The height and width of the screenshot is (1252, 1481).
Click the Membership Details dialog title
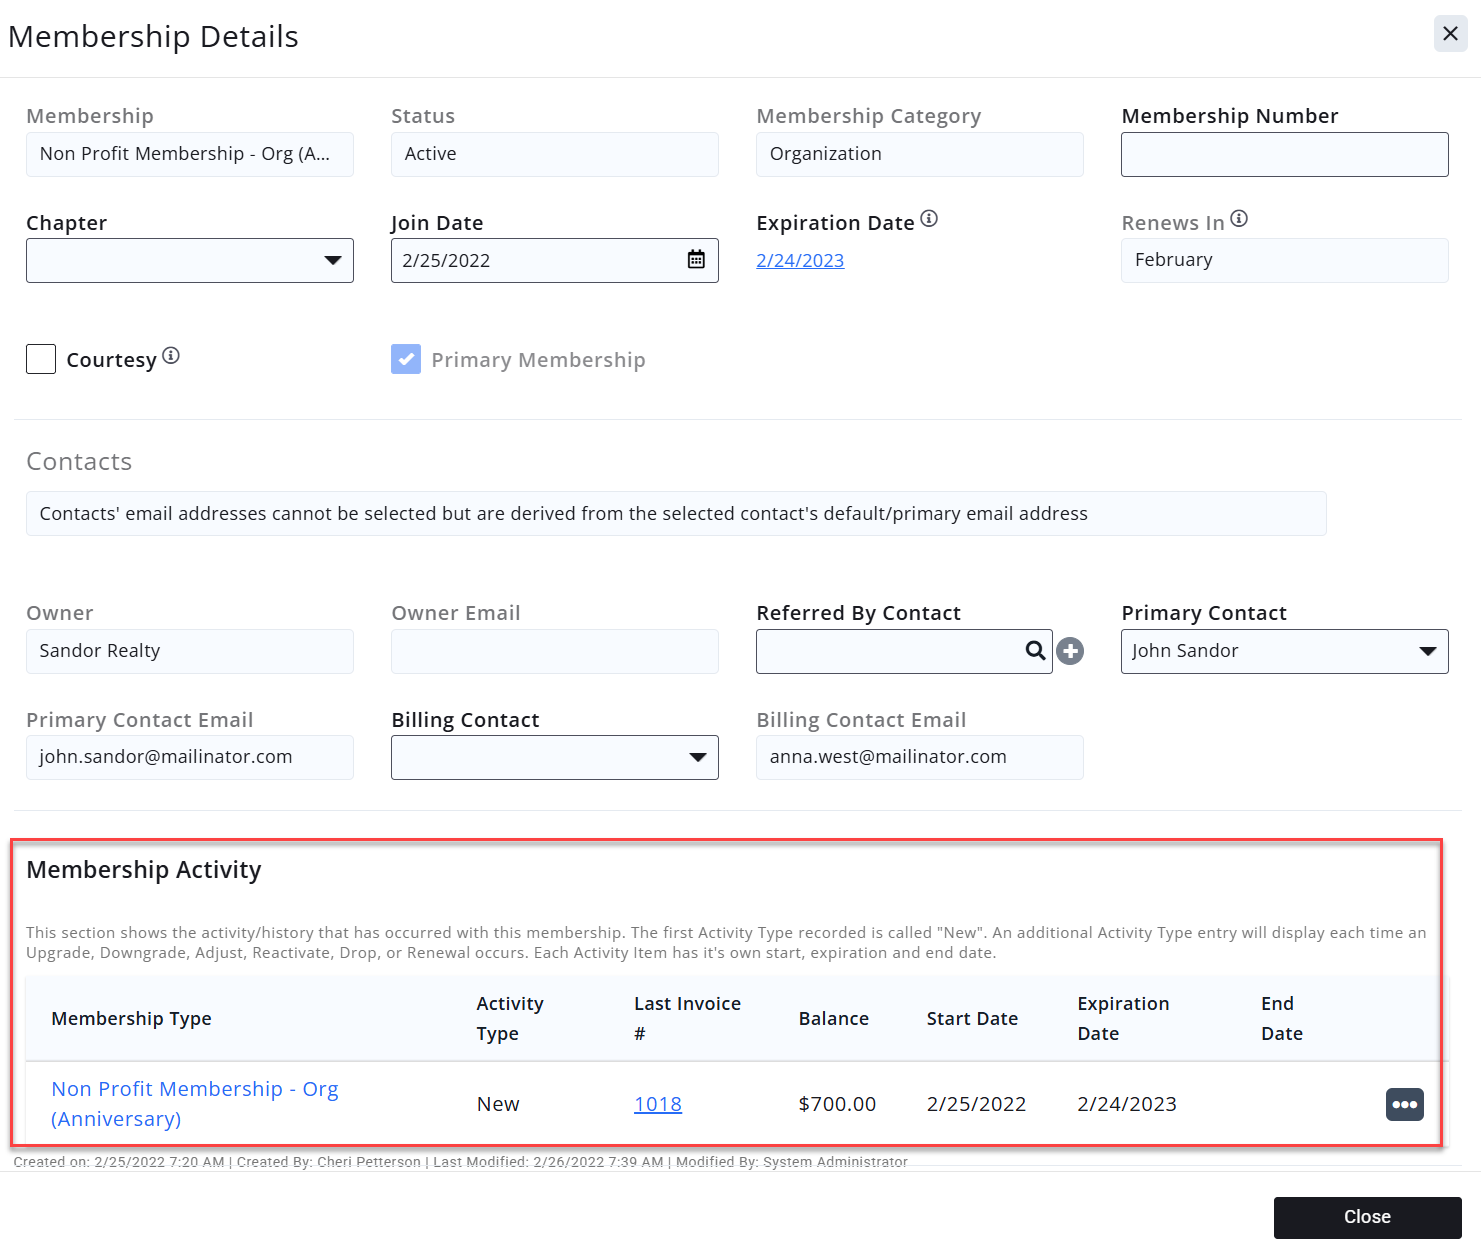[153, 36]
